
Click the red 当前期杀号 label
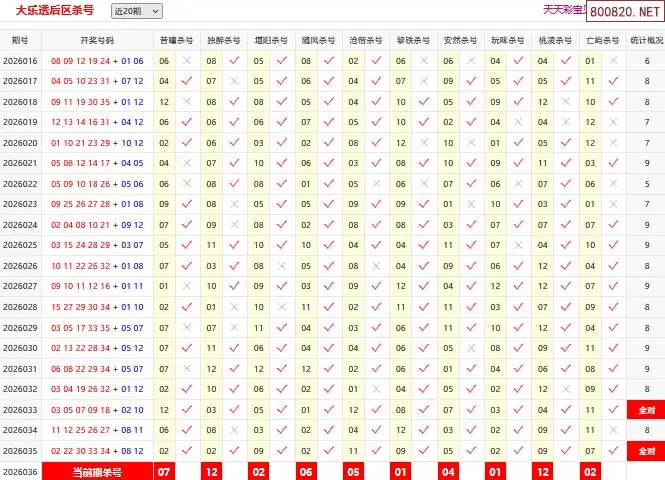[x=97, y=471]
